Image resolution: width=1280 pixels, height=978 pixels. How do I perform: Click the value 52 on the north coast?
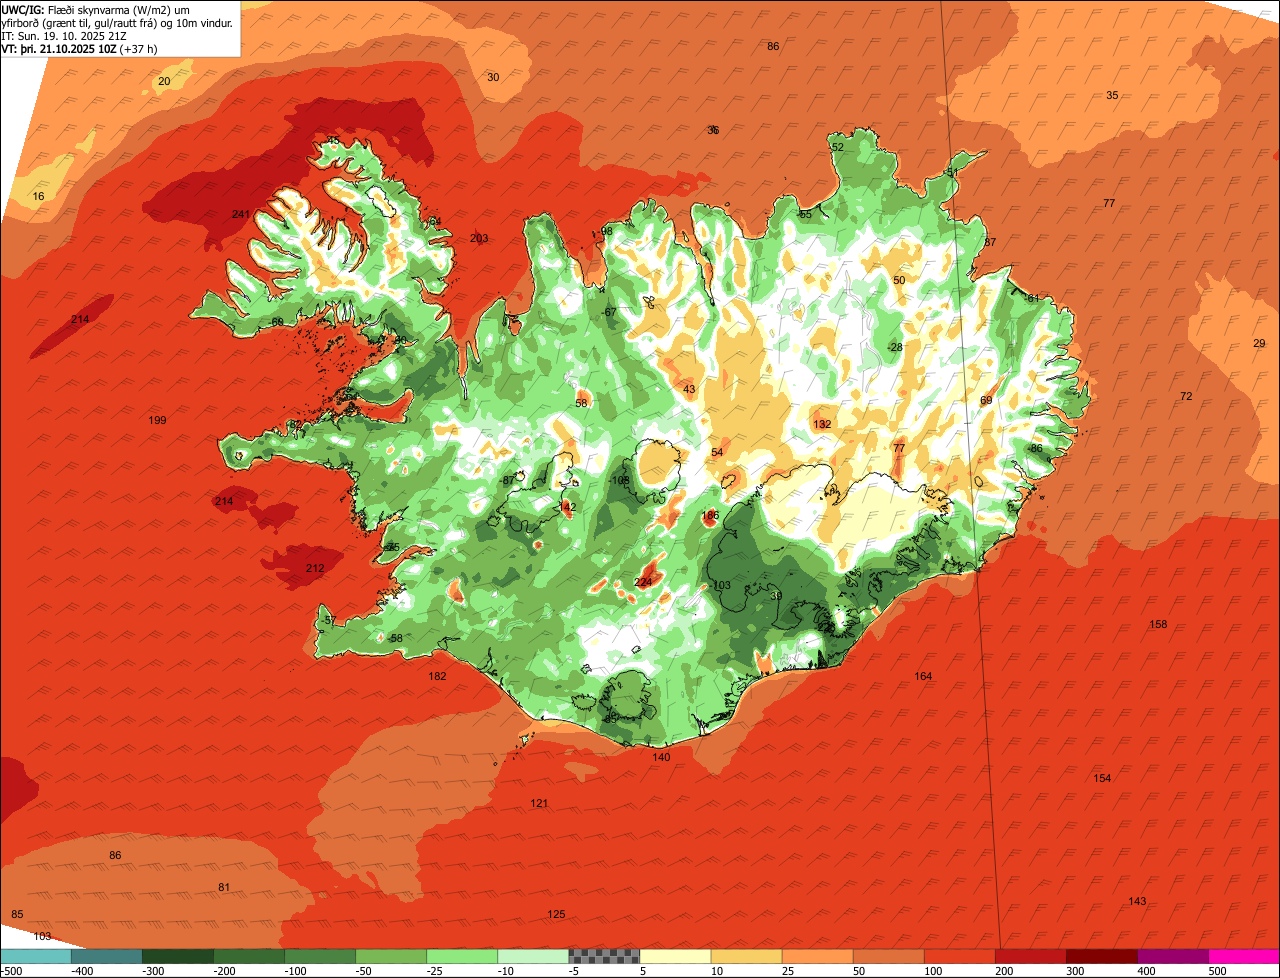(838, 147)
